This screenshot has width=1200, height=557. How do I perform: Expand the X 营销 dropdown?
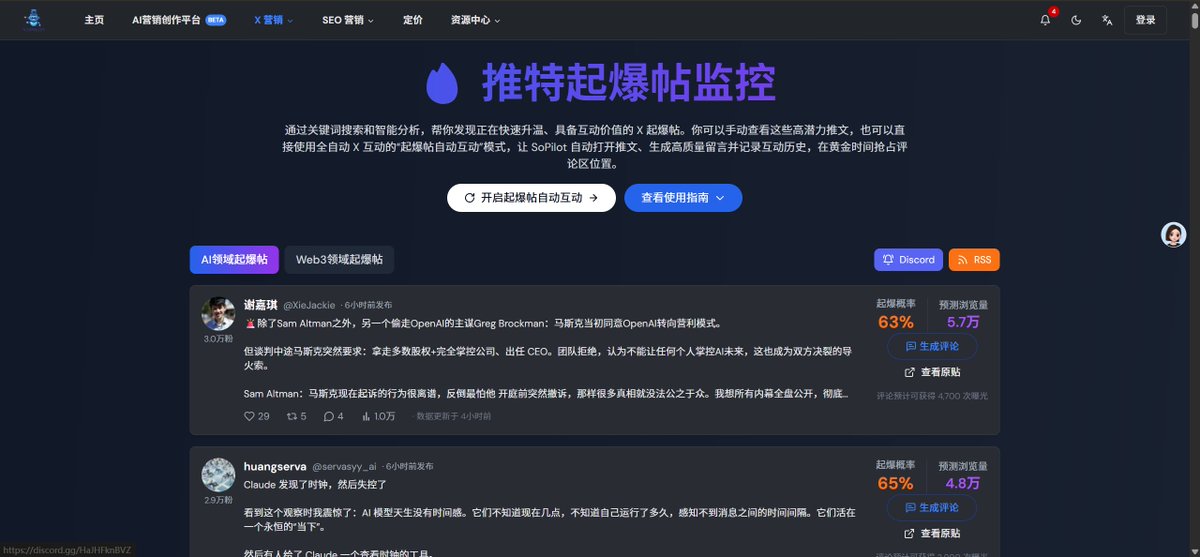coord(274,20)
